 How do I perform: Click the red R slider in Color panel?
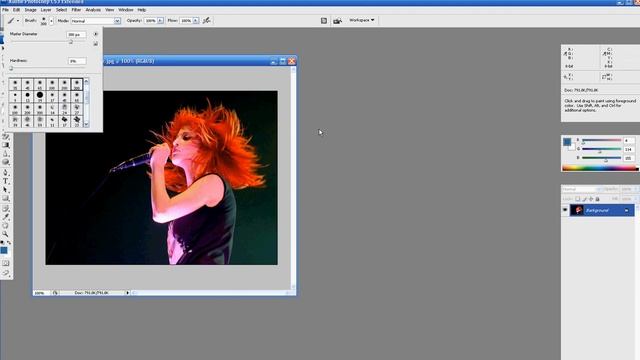601,140
